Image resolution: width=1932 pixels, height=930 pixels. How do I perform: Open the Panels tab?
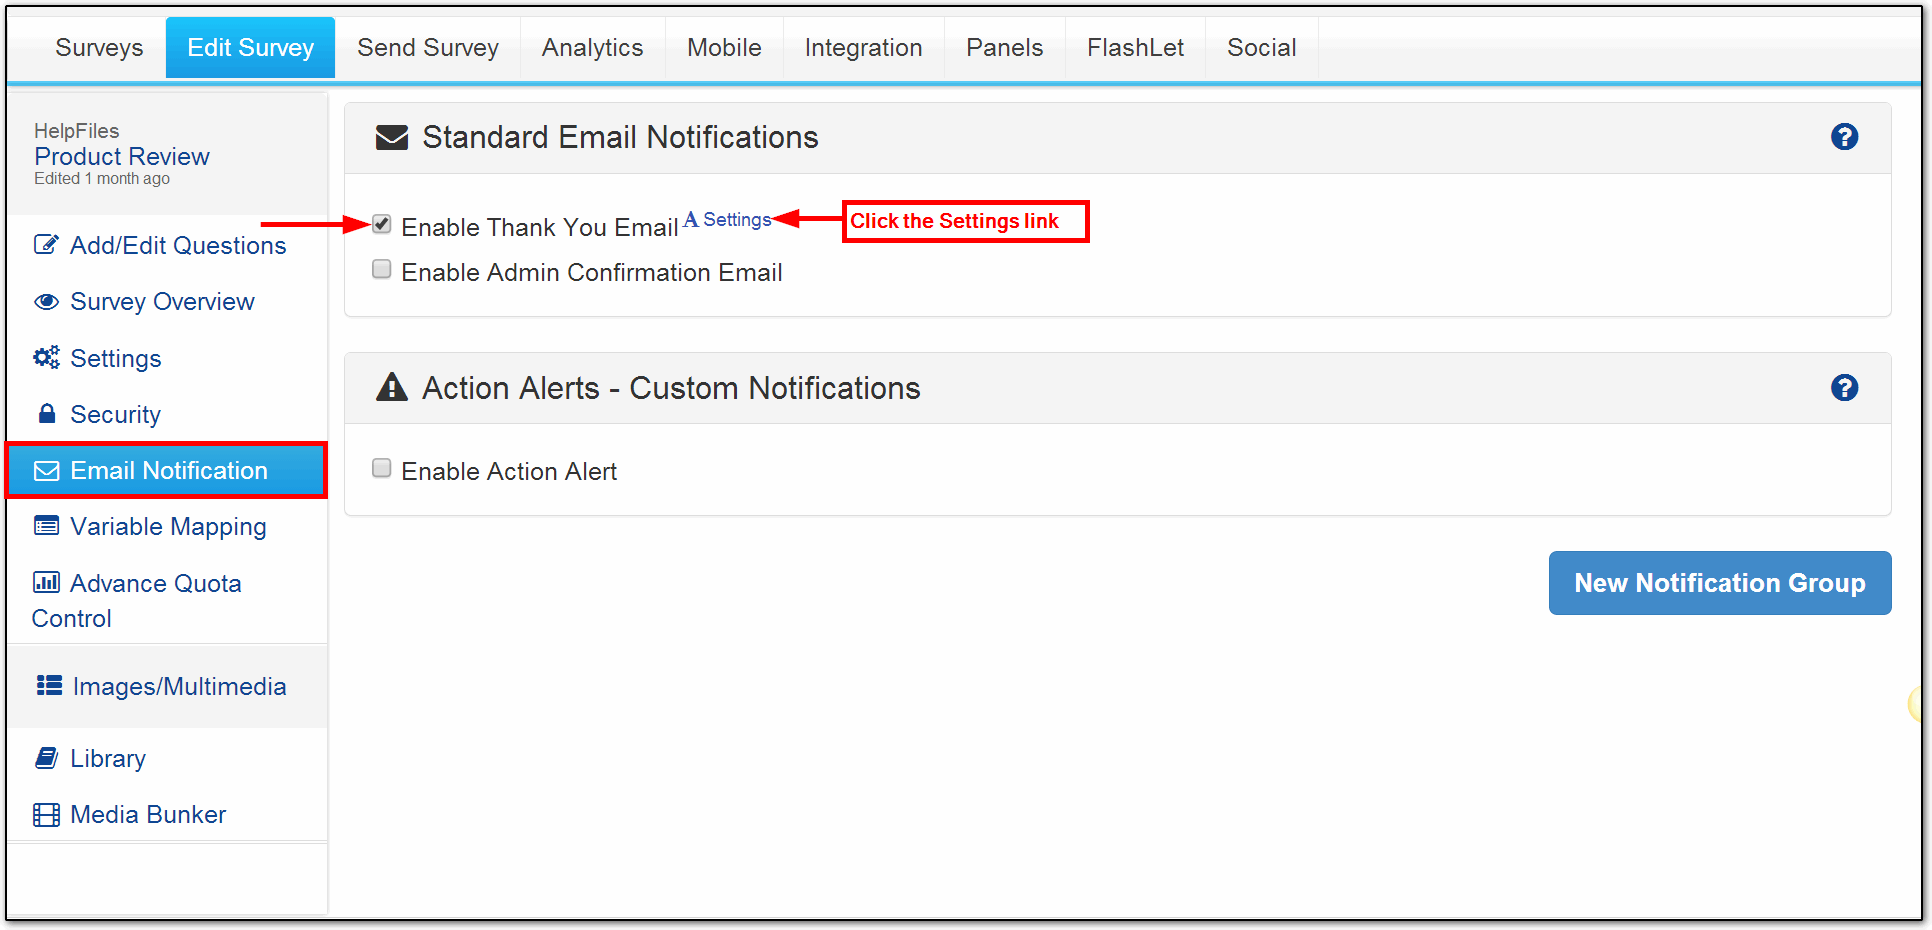coord(1005,48)
